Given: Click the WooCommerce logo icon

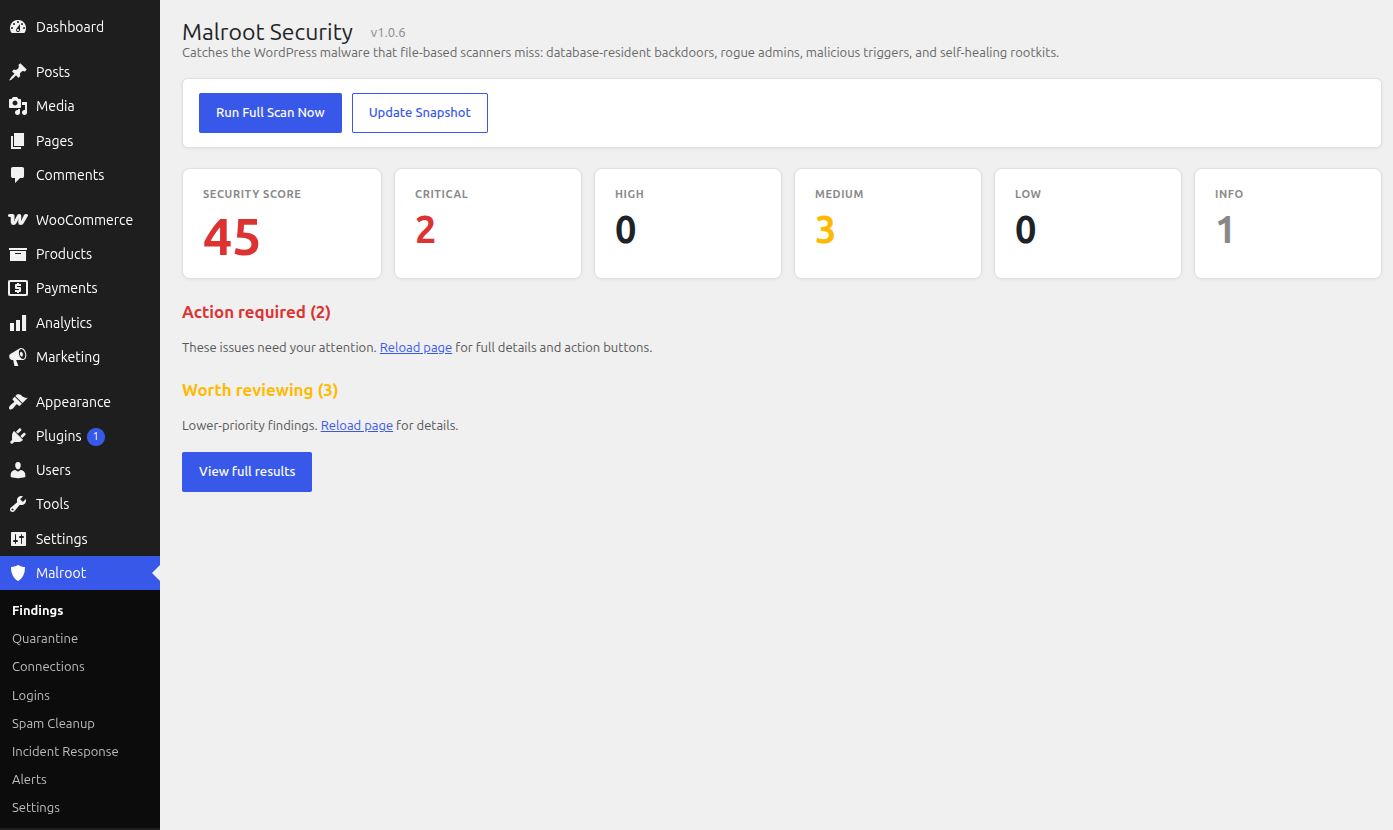Looking at the screenshot, I should (18, 220).
